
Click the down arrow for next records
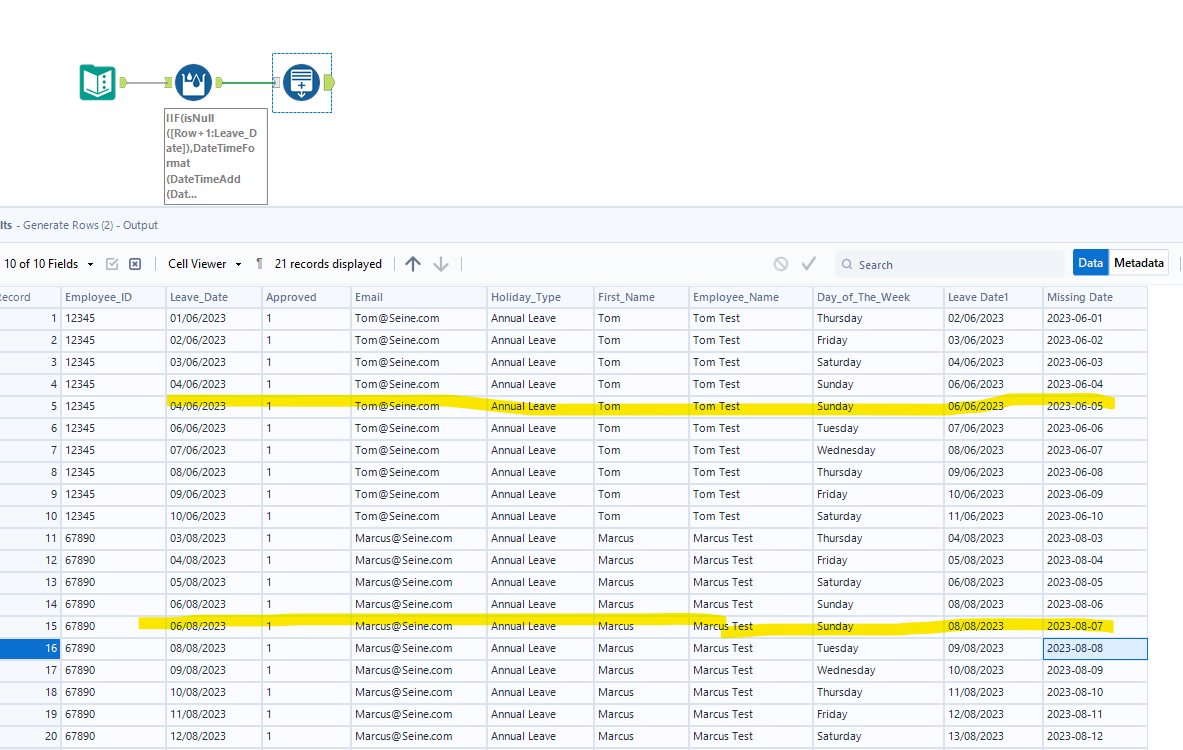441,264
